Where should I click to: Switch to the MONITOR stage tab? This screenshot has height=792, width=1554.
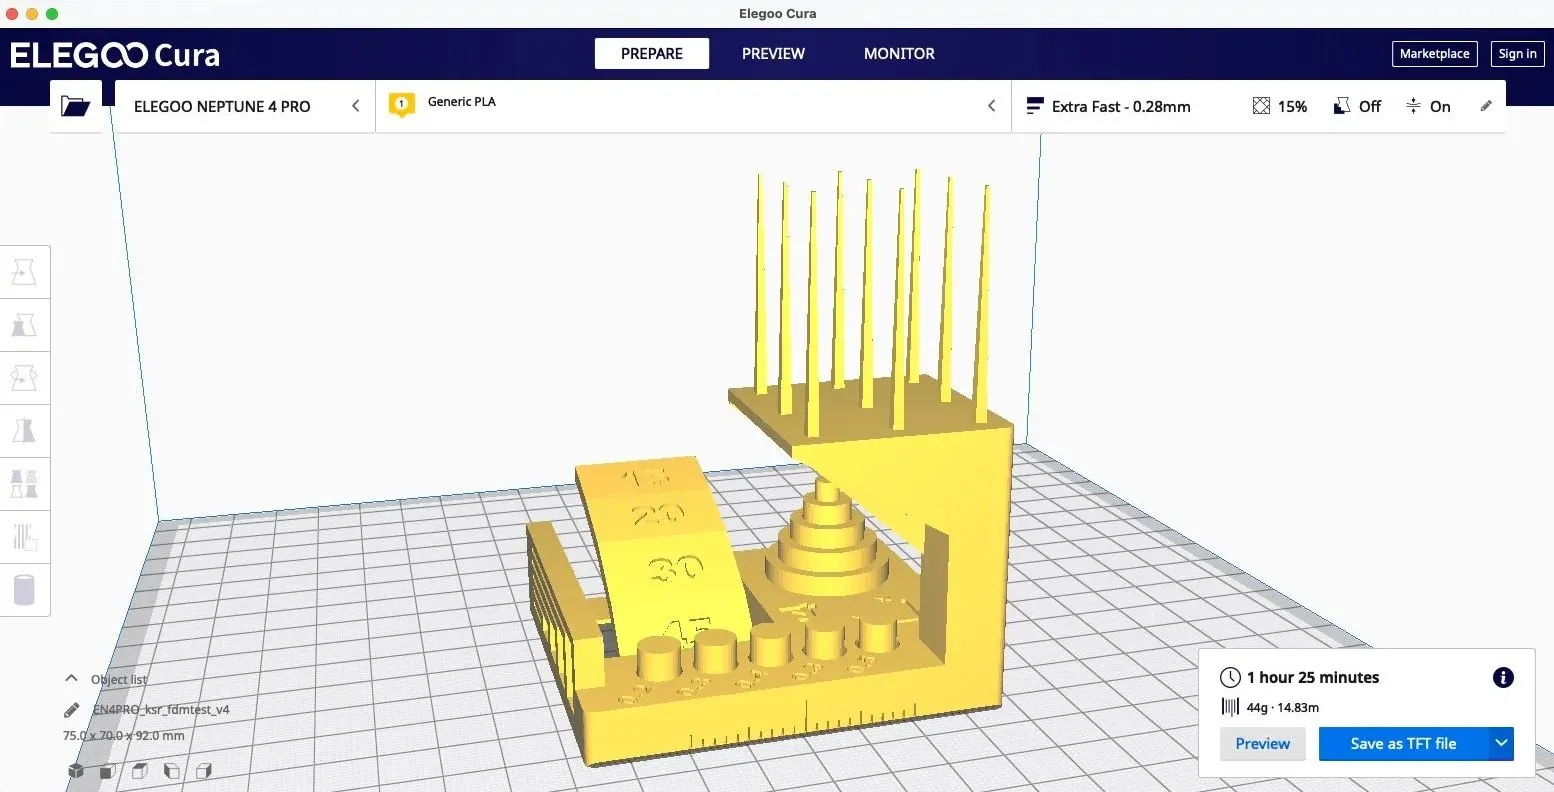click(899, 54)
